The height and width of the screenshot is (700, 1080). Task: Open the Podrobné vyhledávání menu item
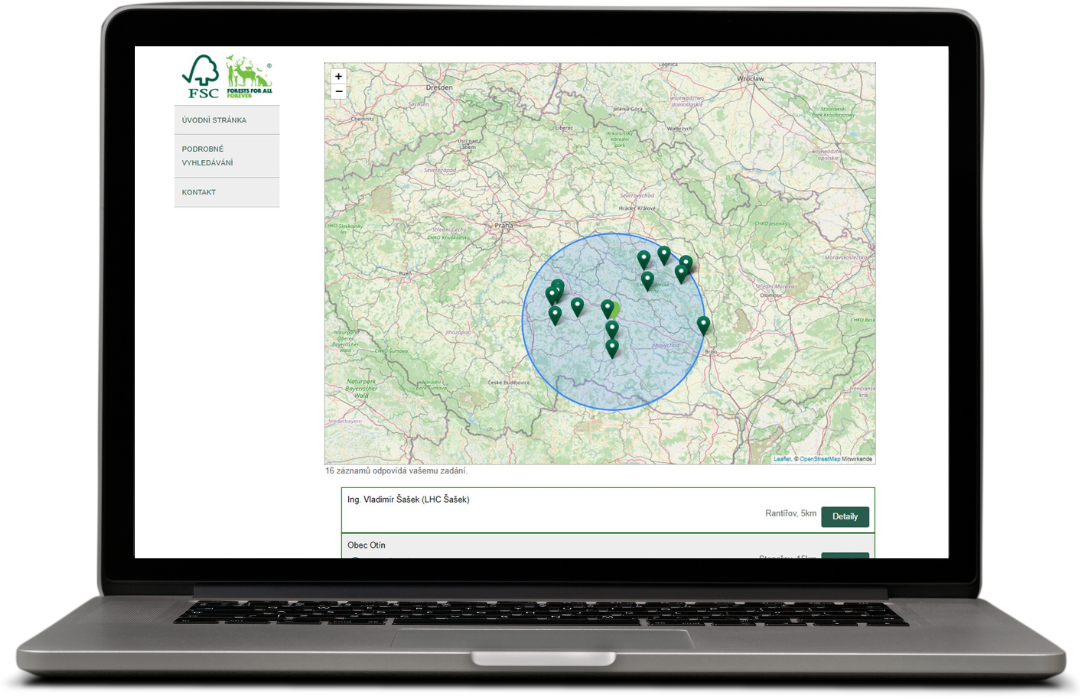(227, 156)
